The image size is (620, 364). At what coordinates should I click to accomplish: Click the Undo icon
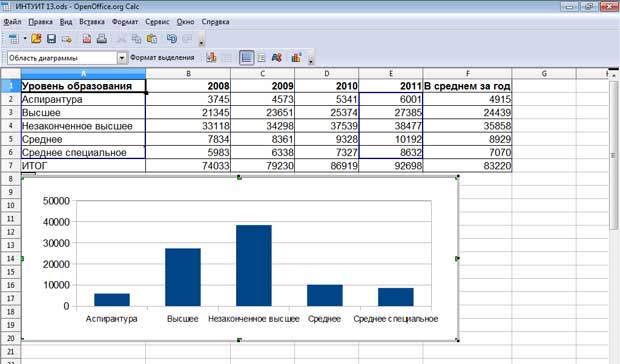click(x=172, y=39)
